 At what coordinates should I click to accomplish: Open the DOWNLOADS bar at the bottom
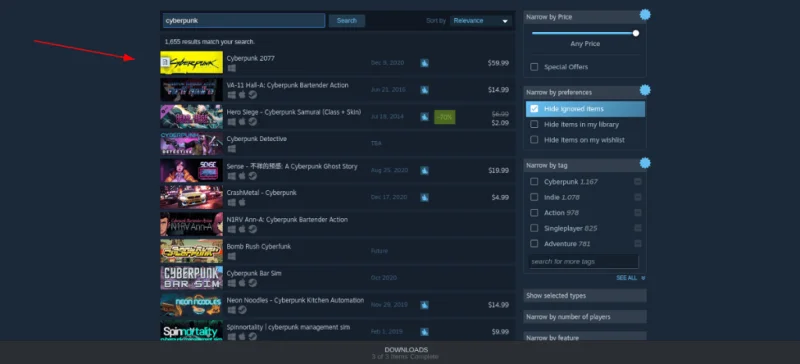click(x=400, y=353)
